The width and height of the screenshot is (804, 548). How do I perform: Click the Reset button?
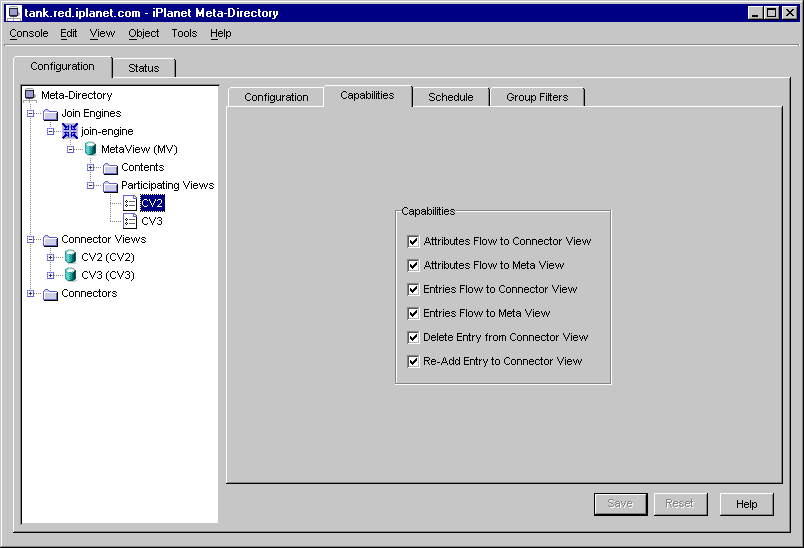tap(680, 504)
